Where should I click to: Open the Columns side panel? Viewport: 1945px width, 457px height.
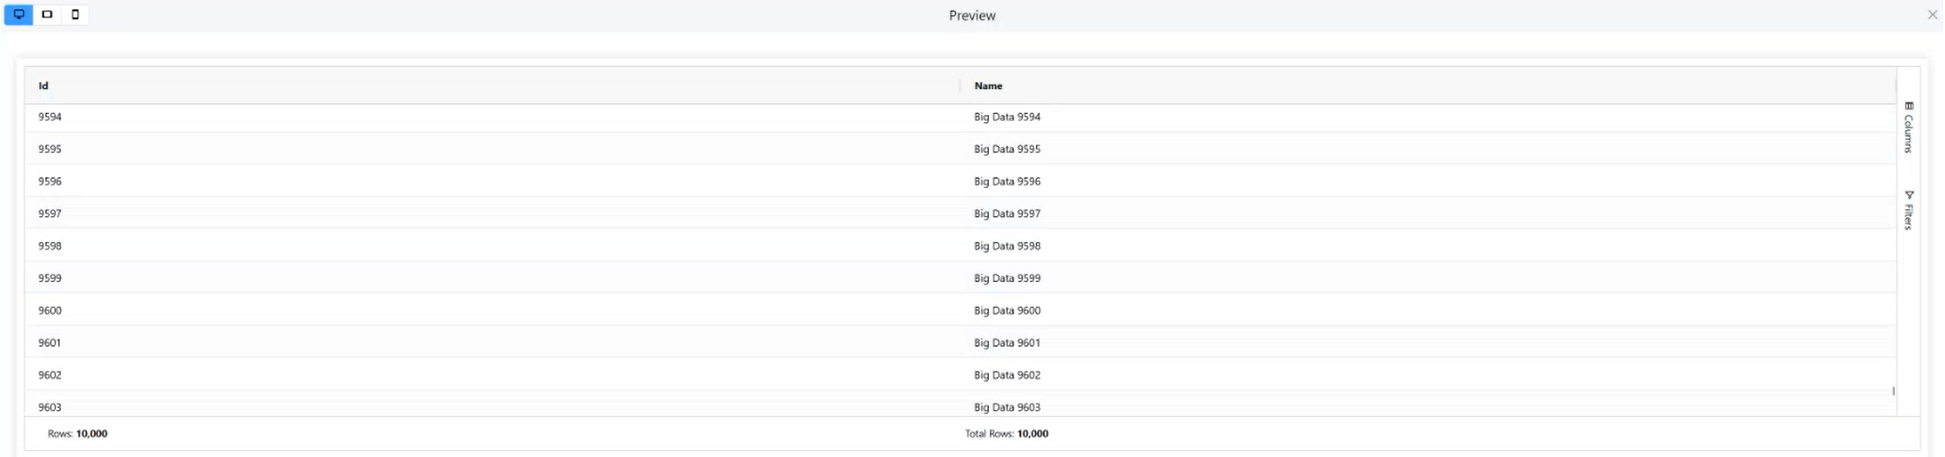pyautogui.click(x=1908, y=128)
